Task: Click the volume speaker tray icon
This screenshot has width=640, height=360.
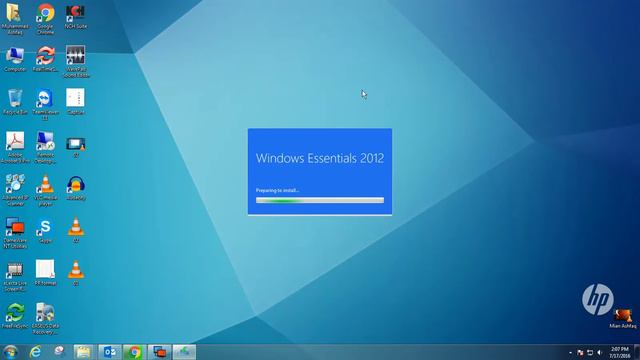Action: [599, 353]
